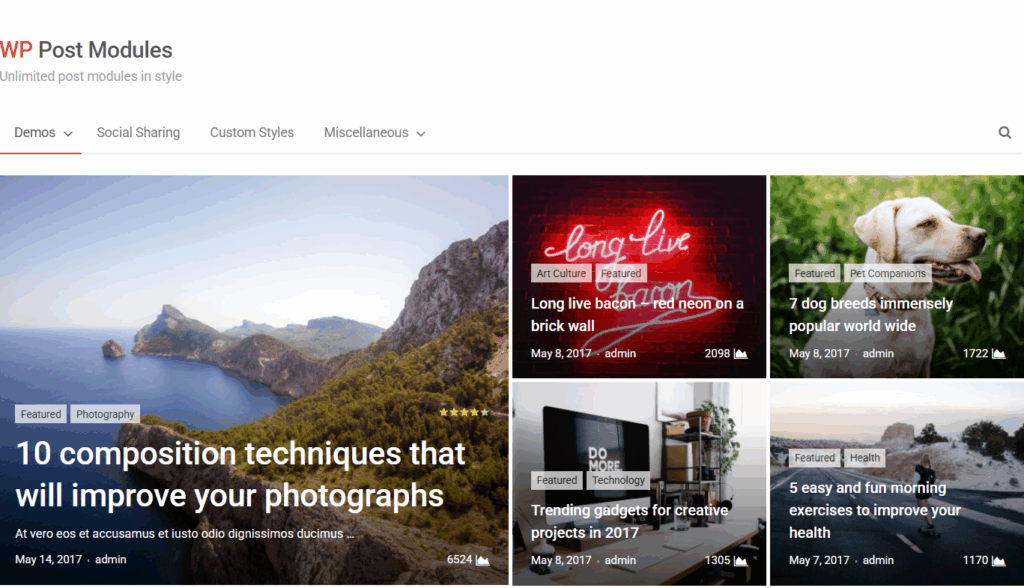This screenshot has height=588, width=1024.
Task: Click the WP Post Modules site title
Action: (x=86, y=50)
